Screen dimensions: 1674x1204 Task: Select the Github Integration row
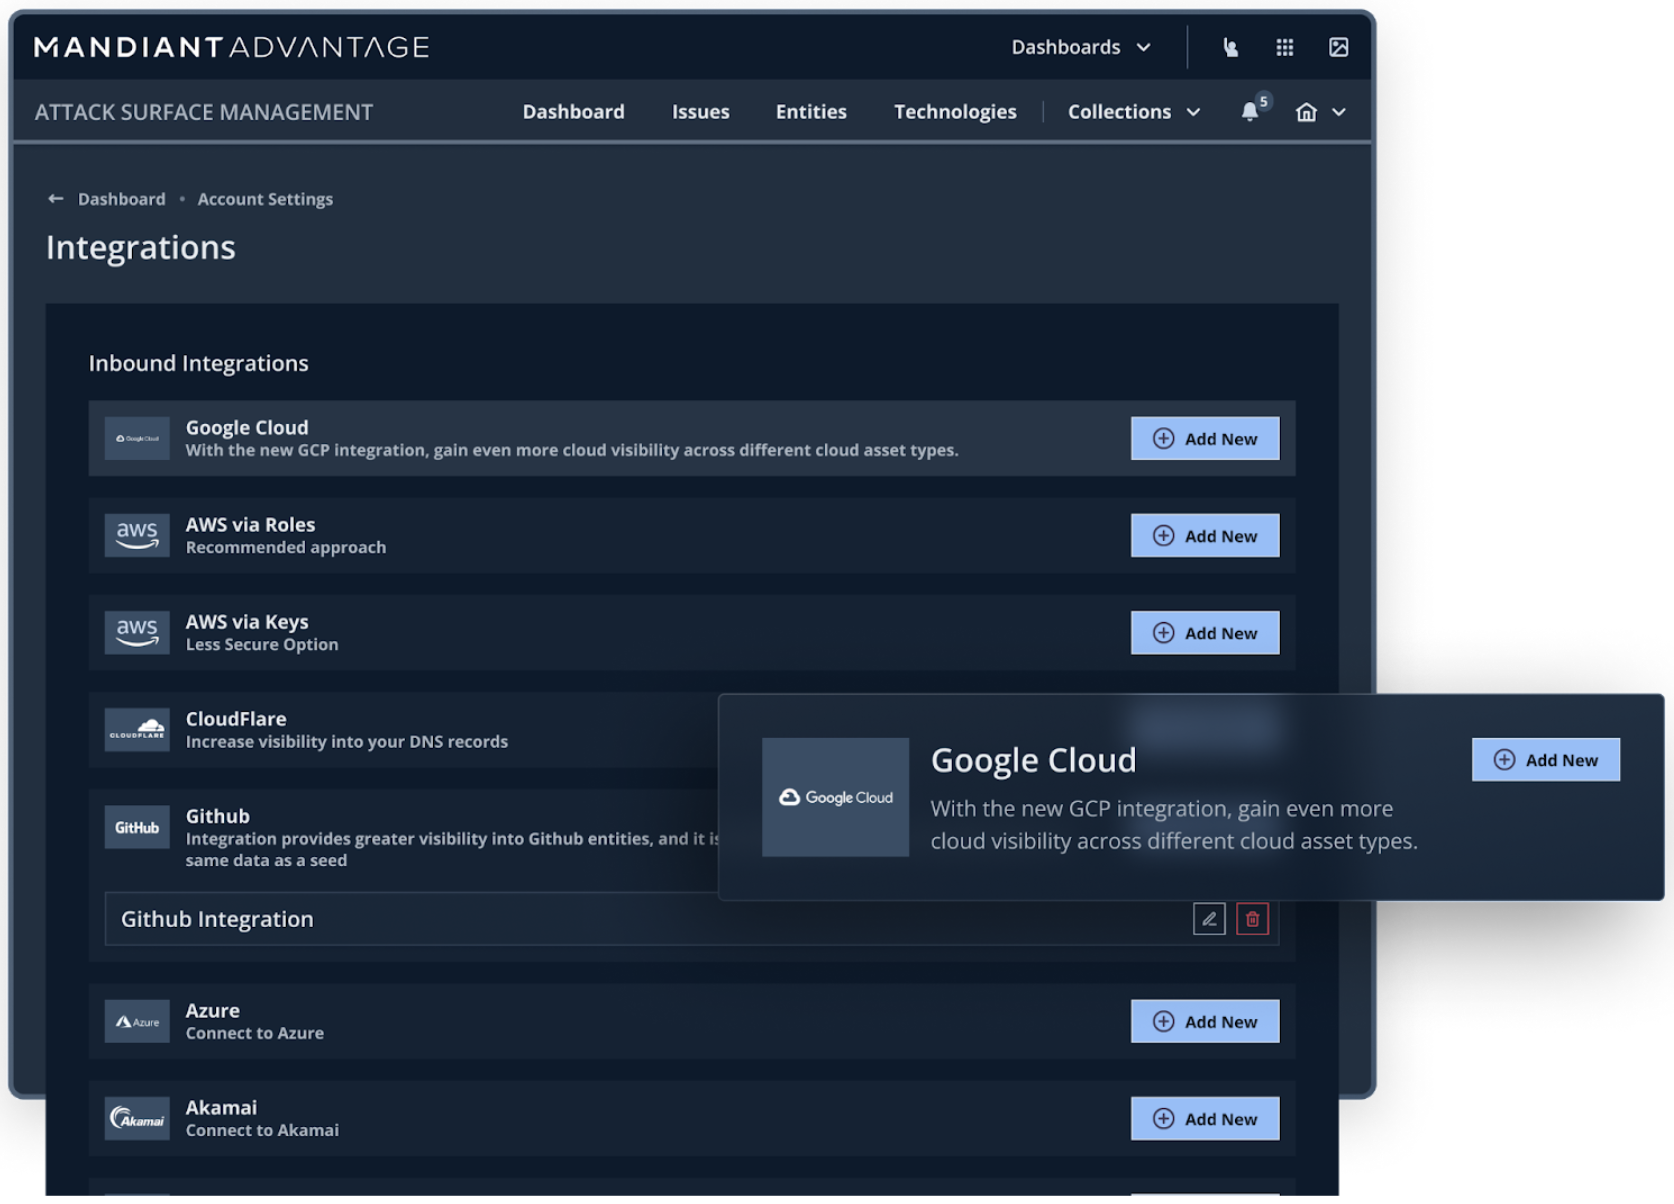692,919
